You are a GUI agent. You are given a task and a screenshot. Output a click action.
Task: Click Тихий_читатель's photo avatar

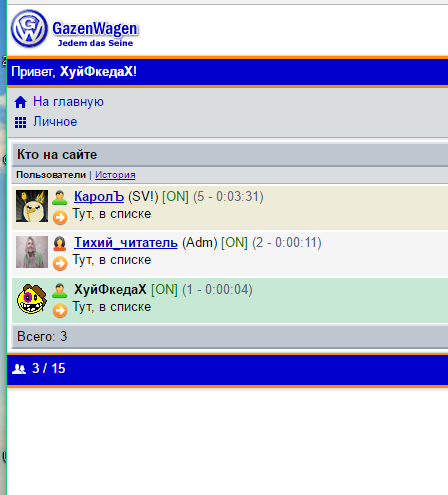pyautogui.click(x=32, y=252)
